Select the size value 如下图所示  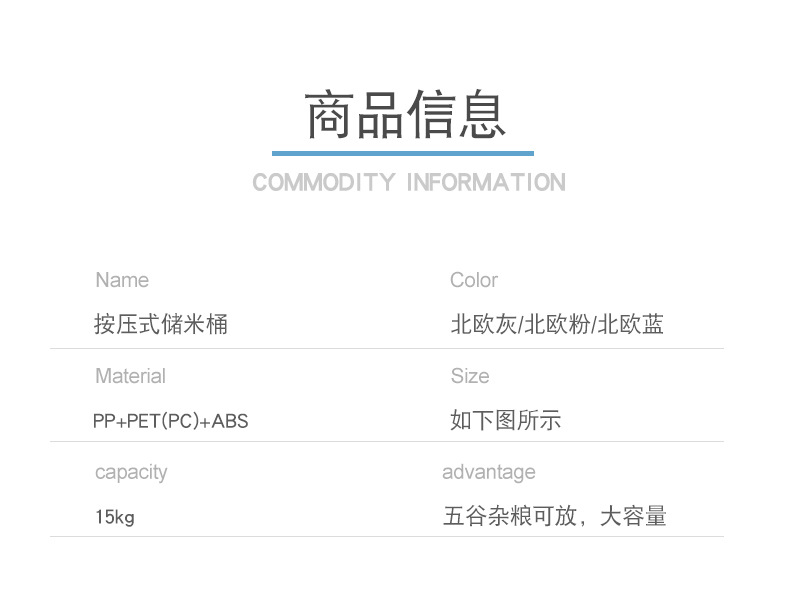[x=505, y=420]
